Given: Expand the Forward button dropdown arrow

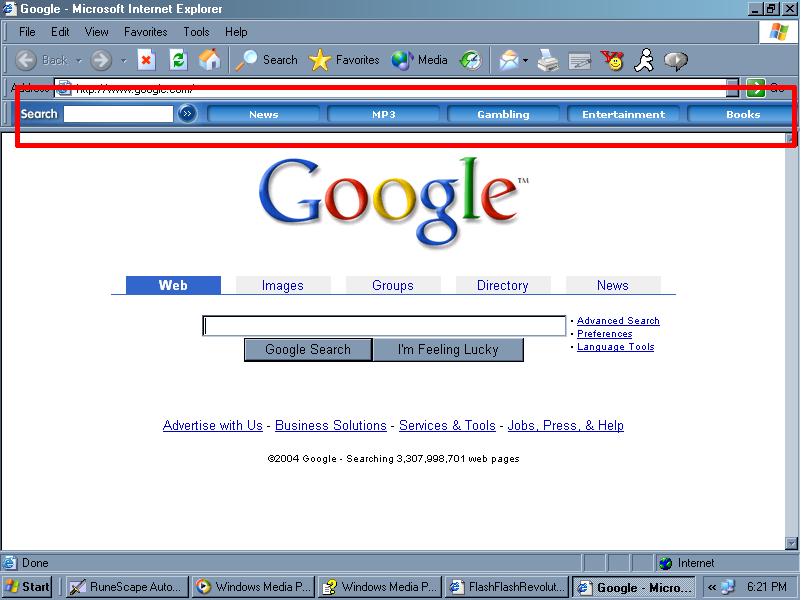Looking at the screenshot, I should pos(123,60).
